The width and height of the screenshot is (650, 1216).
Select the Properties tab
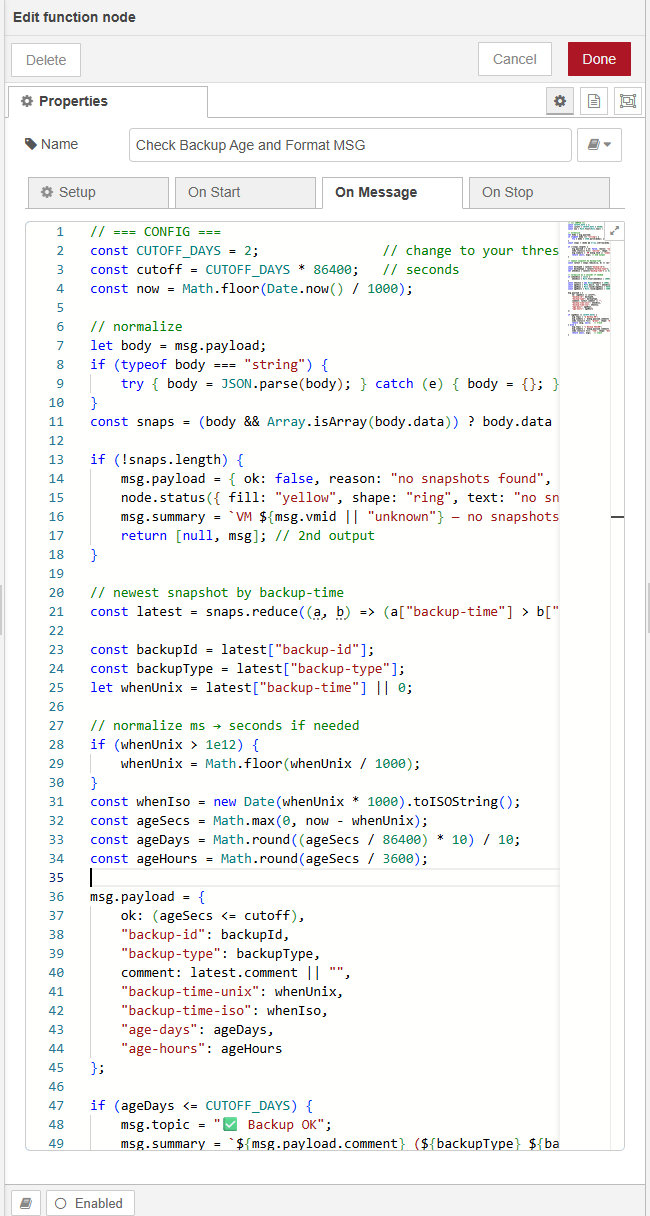click(107, 102)
